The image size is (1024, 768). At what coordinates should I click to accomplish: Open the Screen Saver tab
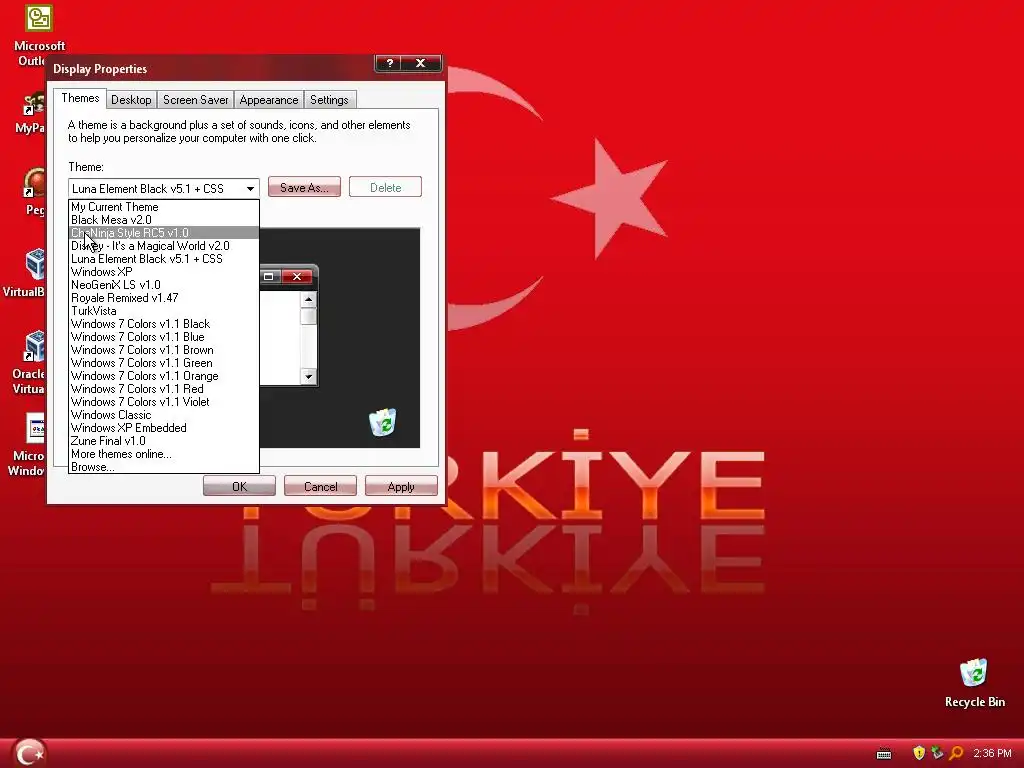pos(195,100)
